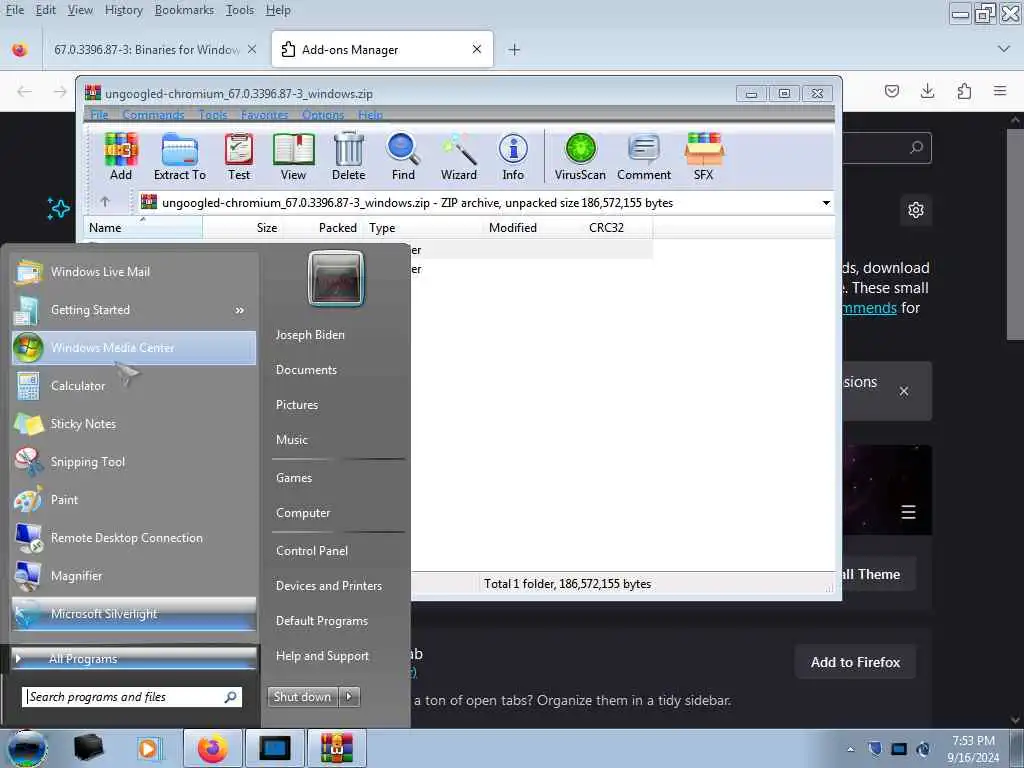Launch Windows Media Center
Screen dimensions: 1024x768
pos(133,347)
